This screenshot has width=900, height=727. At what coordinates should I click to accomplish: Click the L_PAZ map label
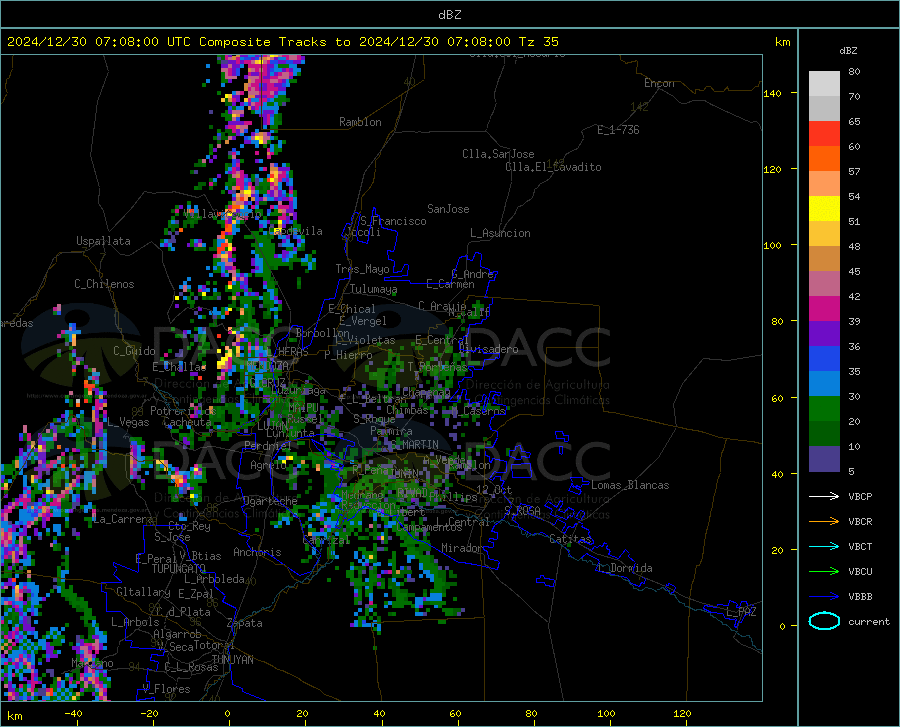pos(741,612)
